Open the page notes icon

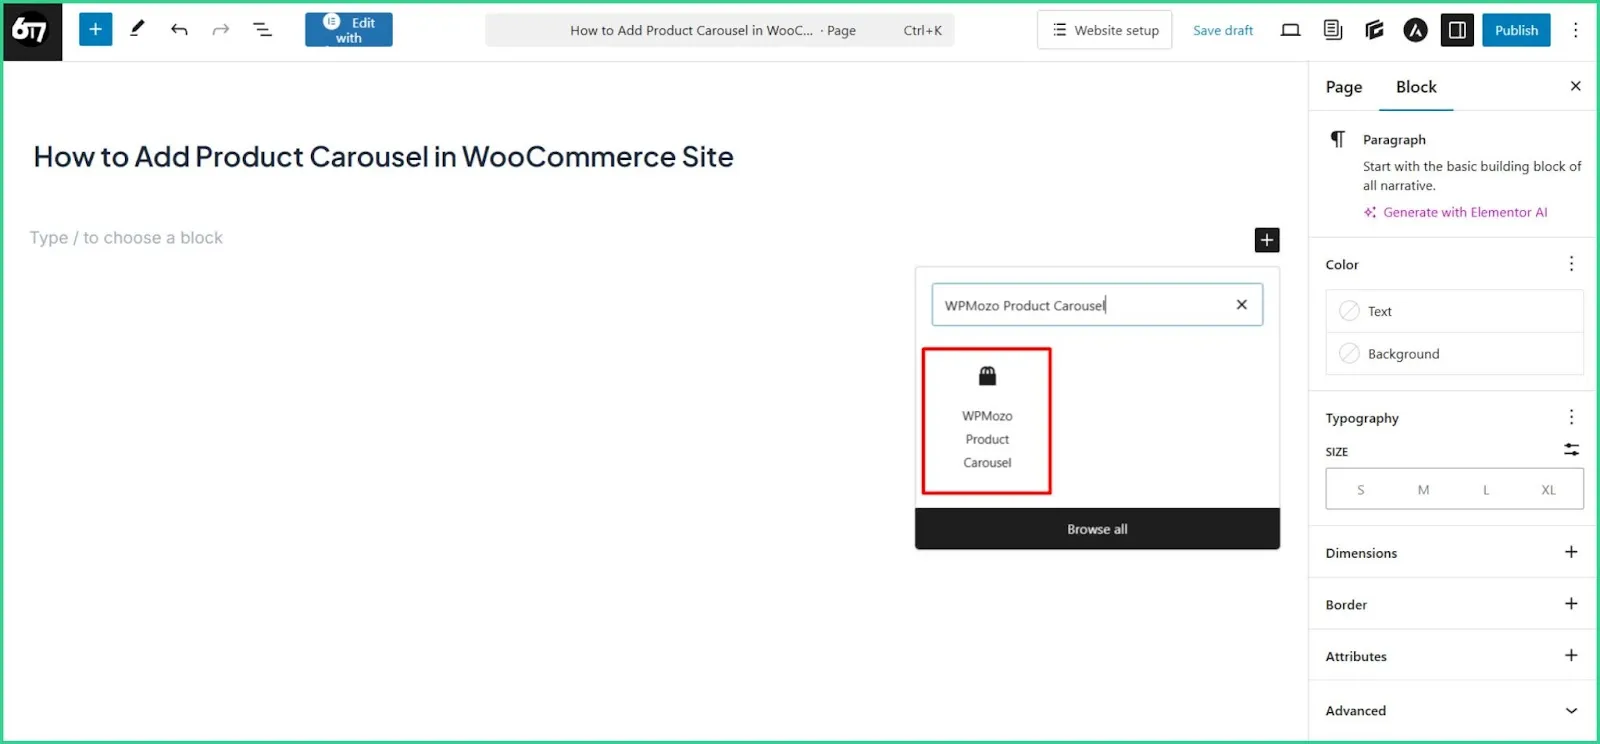pyautogui.click(x=1333, y=30)
